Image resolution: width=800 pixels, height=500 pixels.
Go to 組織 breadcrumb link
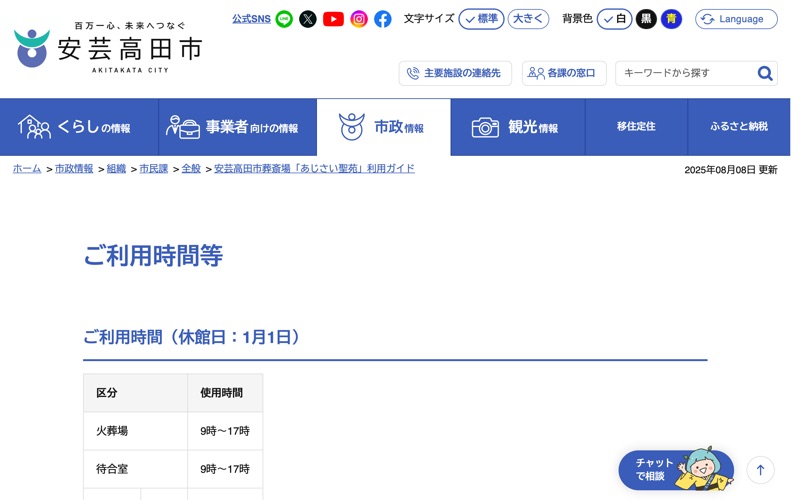pyautogui.click(x=116, y=168)
